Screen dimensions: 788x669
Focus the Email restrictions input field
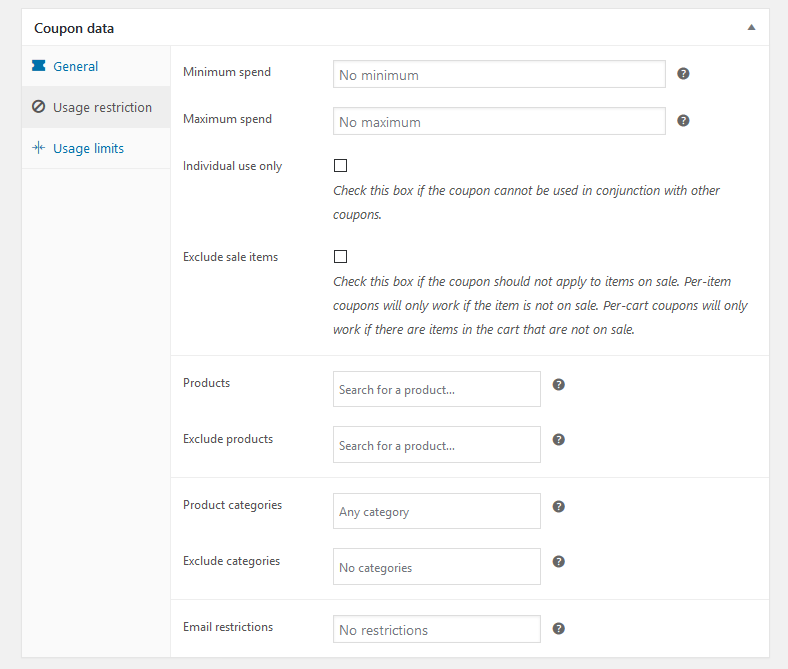click(437, 629)
